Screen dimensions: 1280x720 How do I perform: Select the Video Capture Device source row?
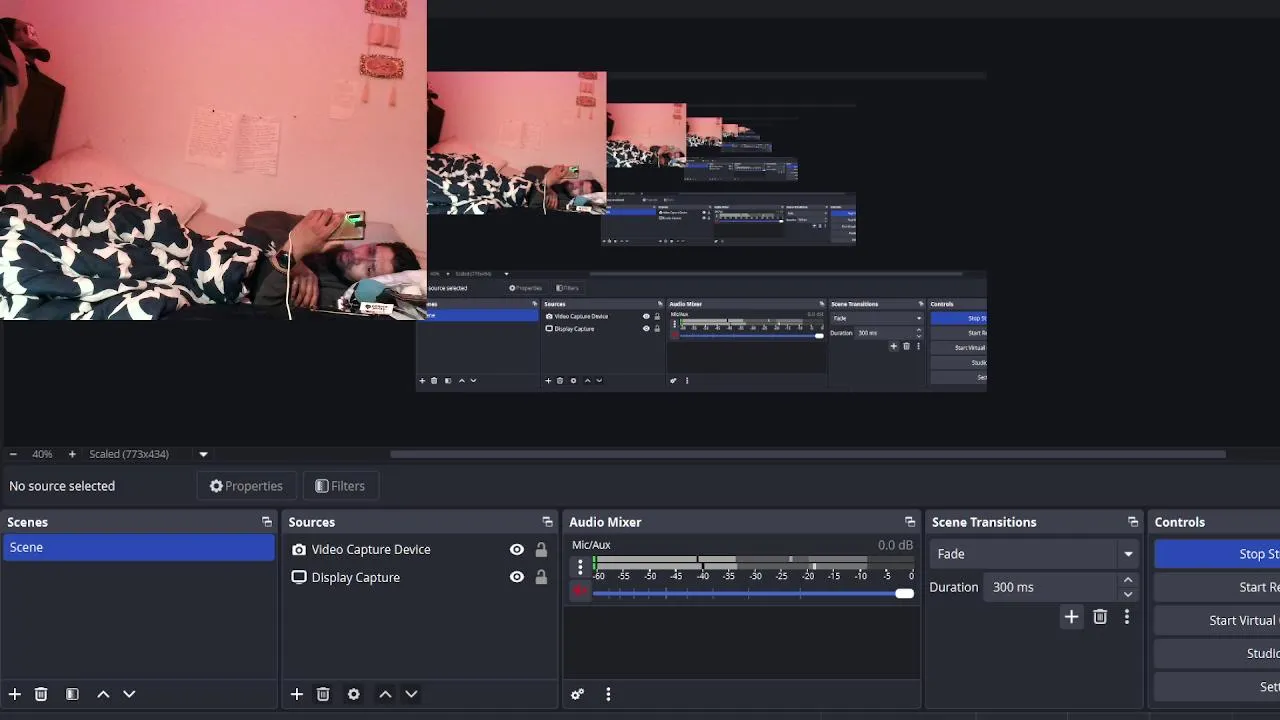point(418,549)
